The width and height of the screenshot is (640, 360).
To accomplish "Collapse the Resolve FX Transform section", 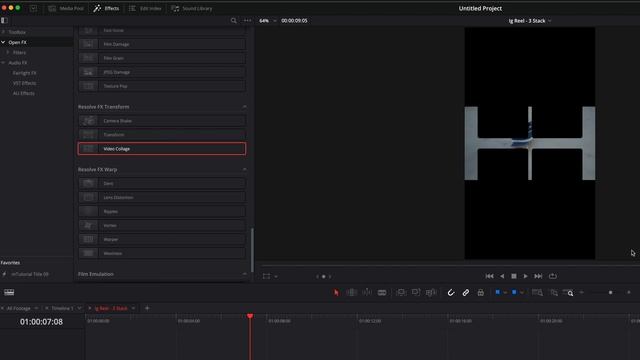I will (x=244, y=107).
